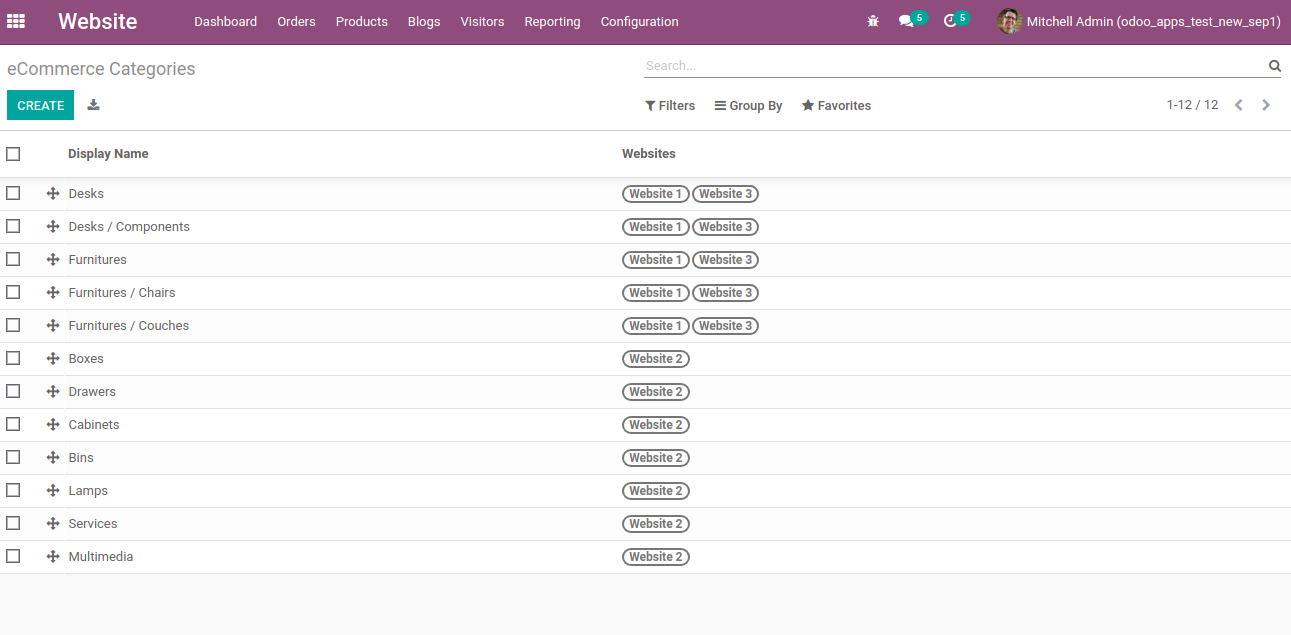Click the debug bug icon
The image size is (1291, 635).
pos(873,21)
